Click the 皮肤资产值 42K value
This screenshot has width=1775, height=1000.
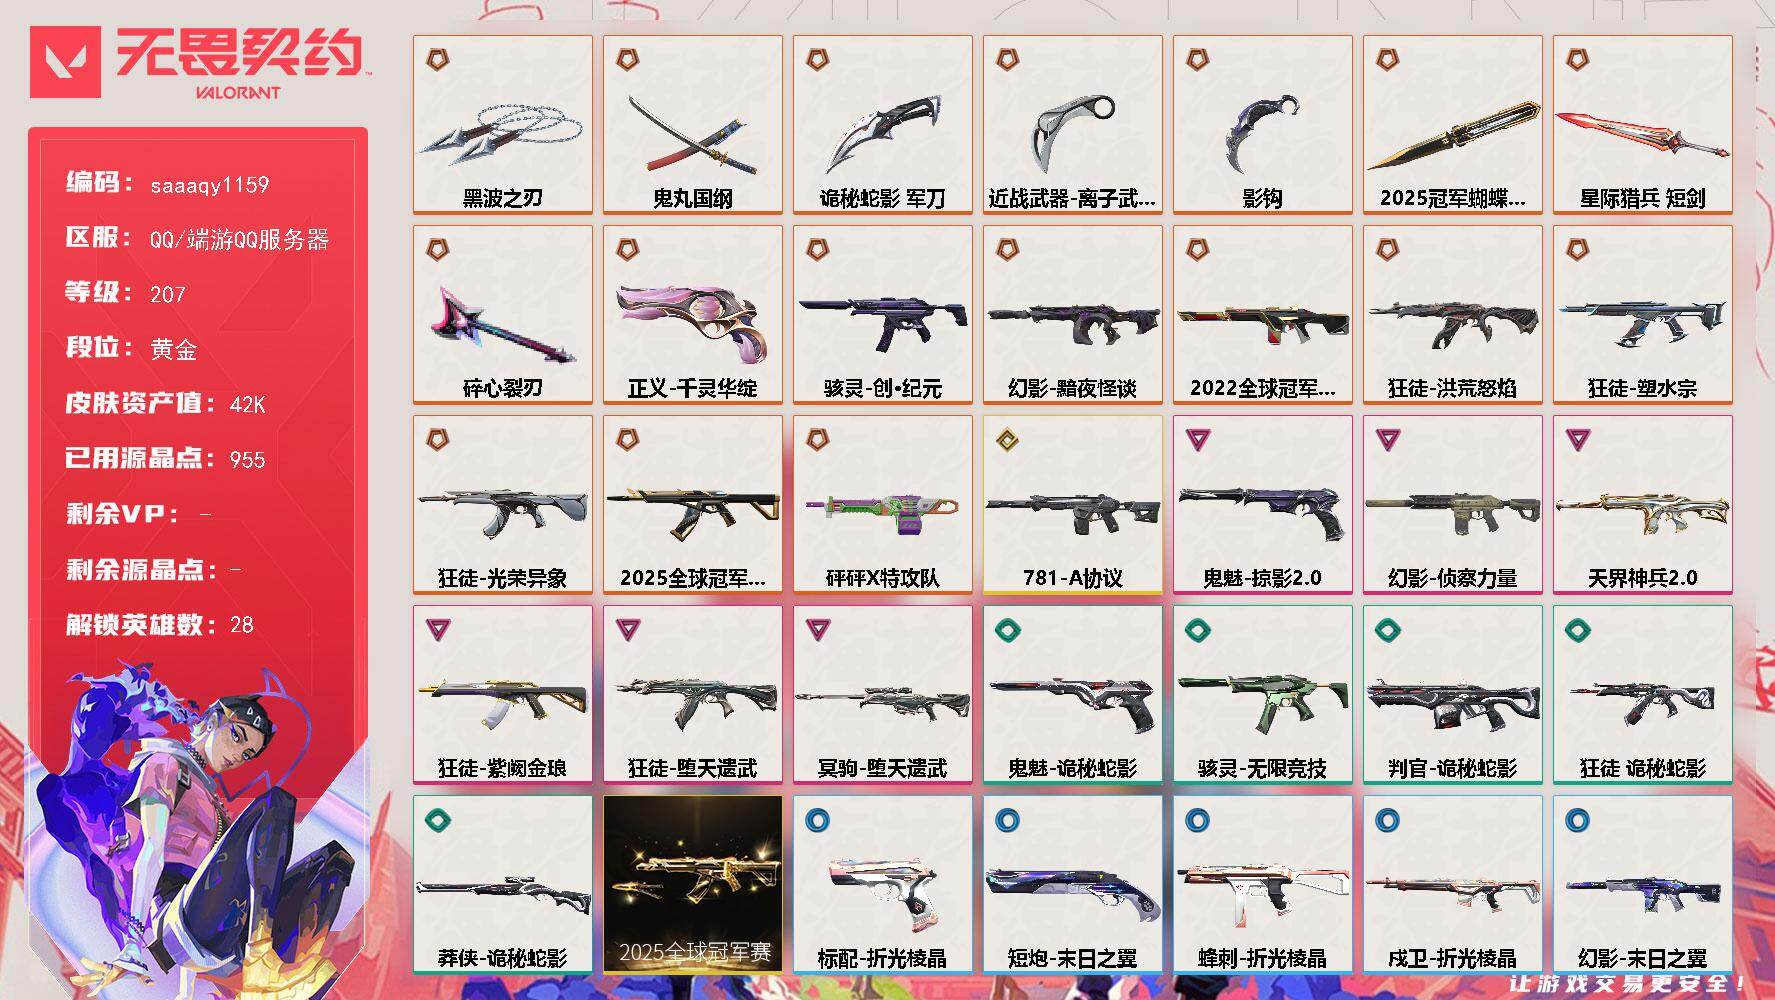coord(248,405)
